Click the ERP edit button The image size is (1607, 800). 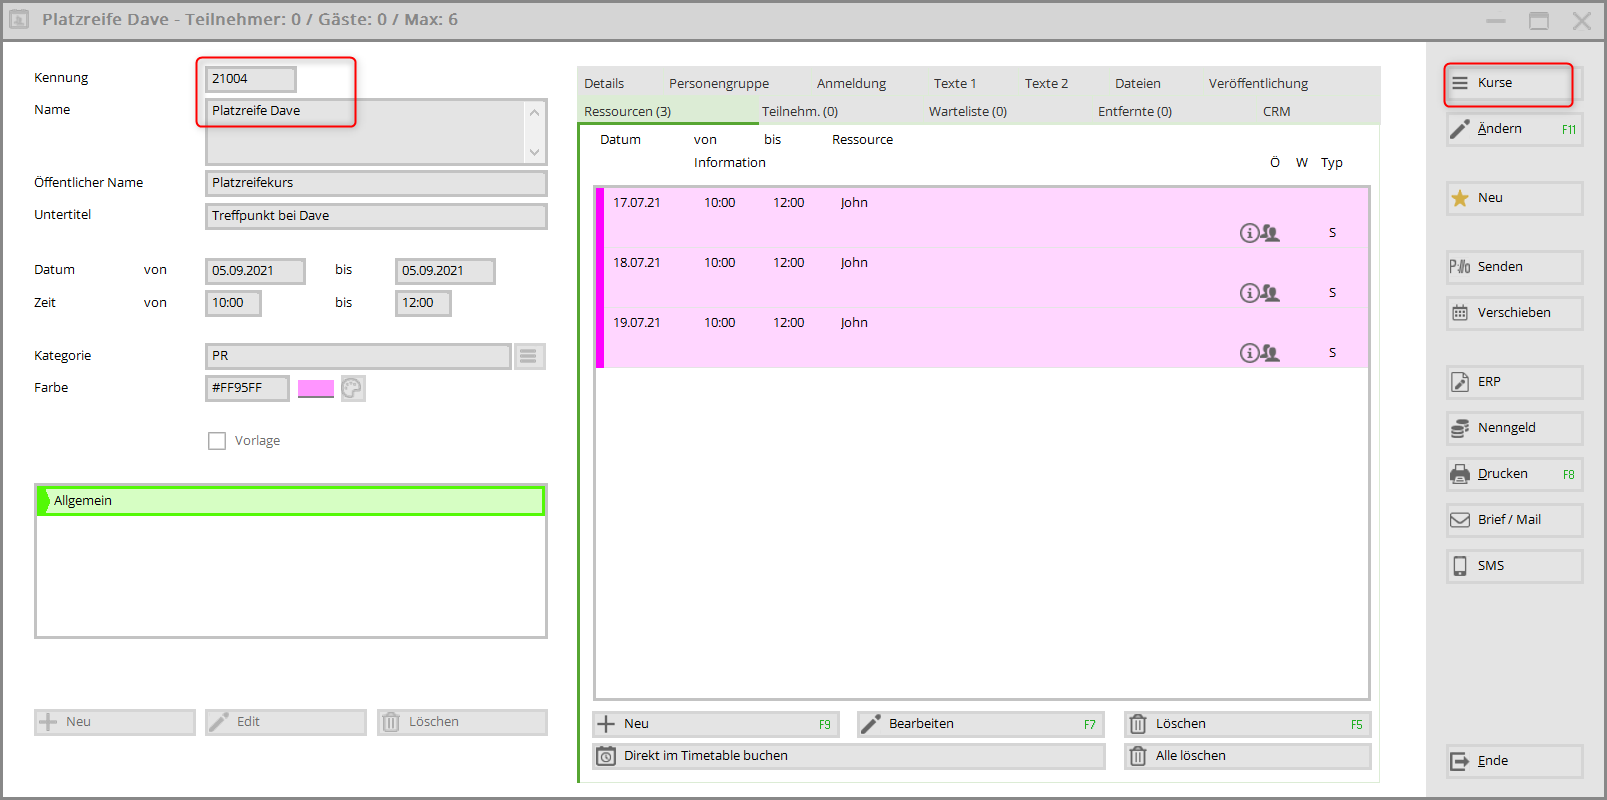(x=1514, y=382)
